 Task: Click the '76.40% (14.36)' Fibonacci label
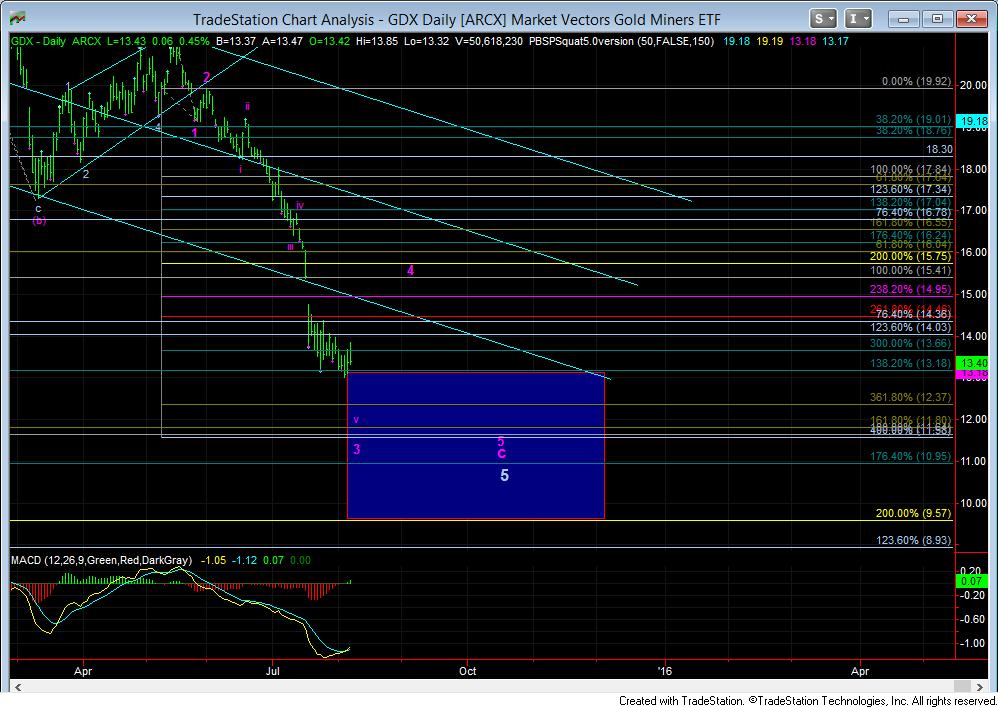click(x=913, y=314)
